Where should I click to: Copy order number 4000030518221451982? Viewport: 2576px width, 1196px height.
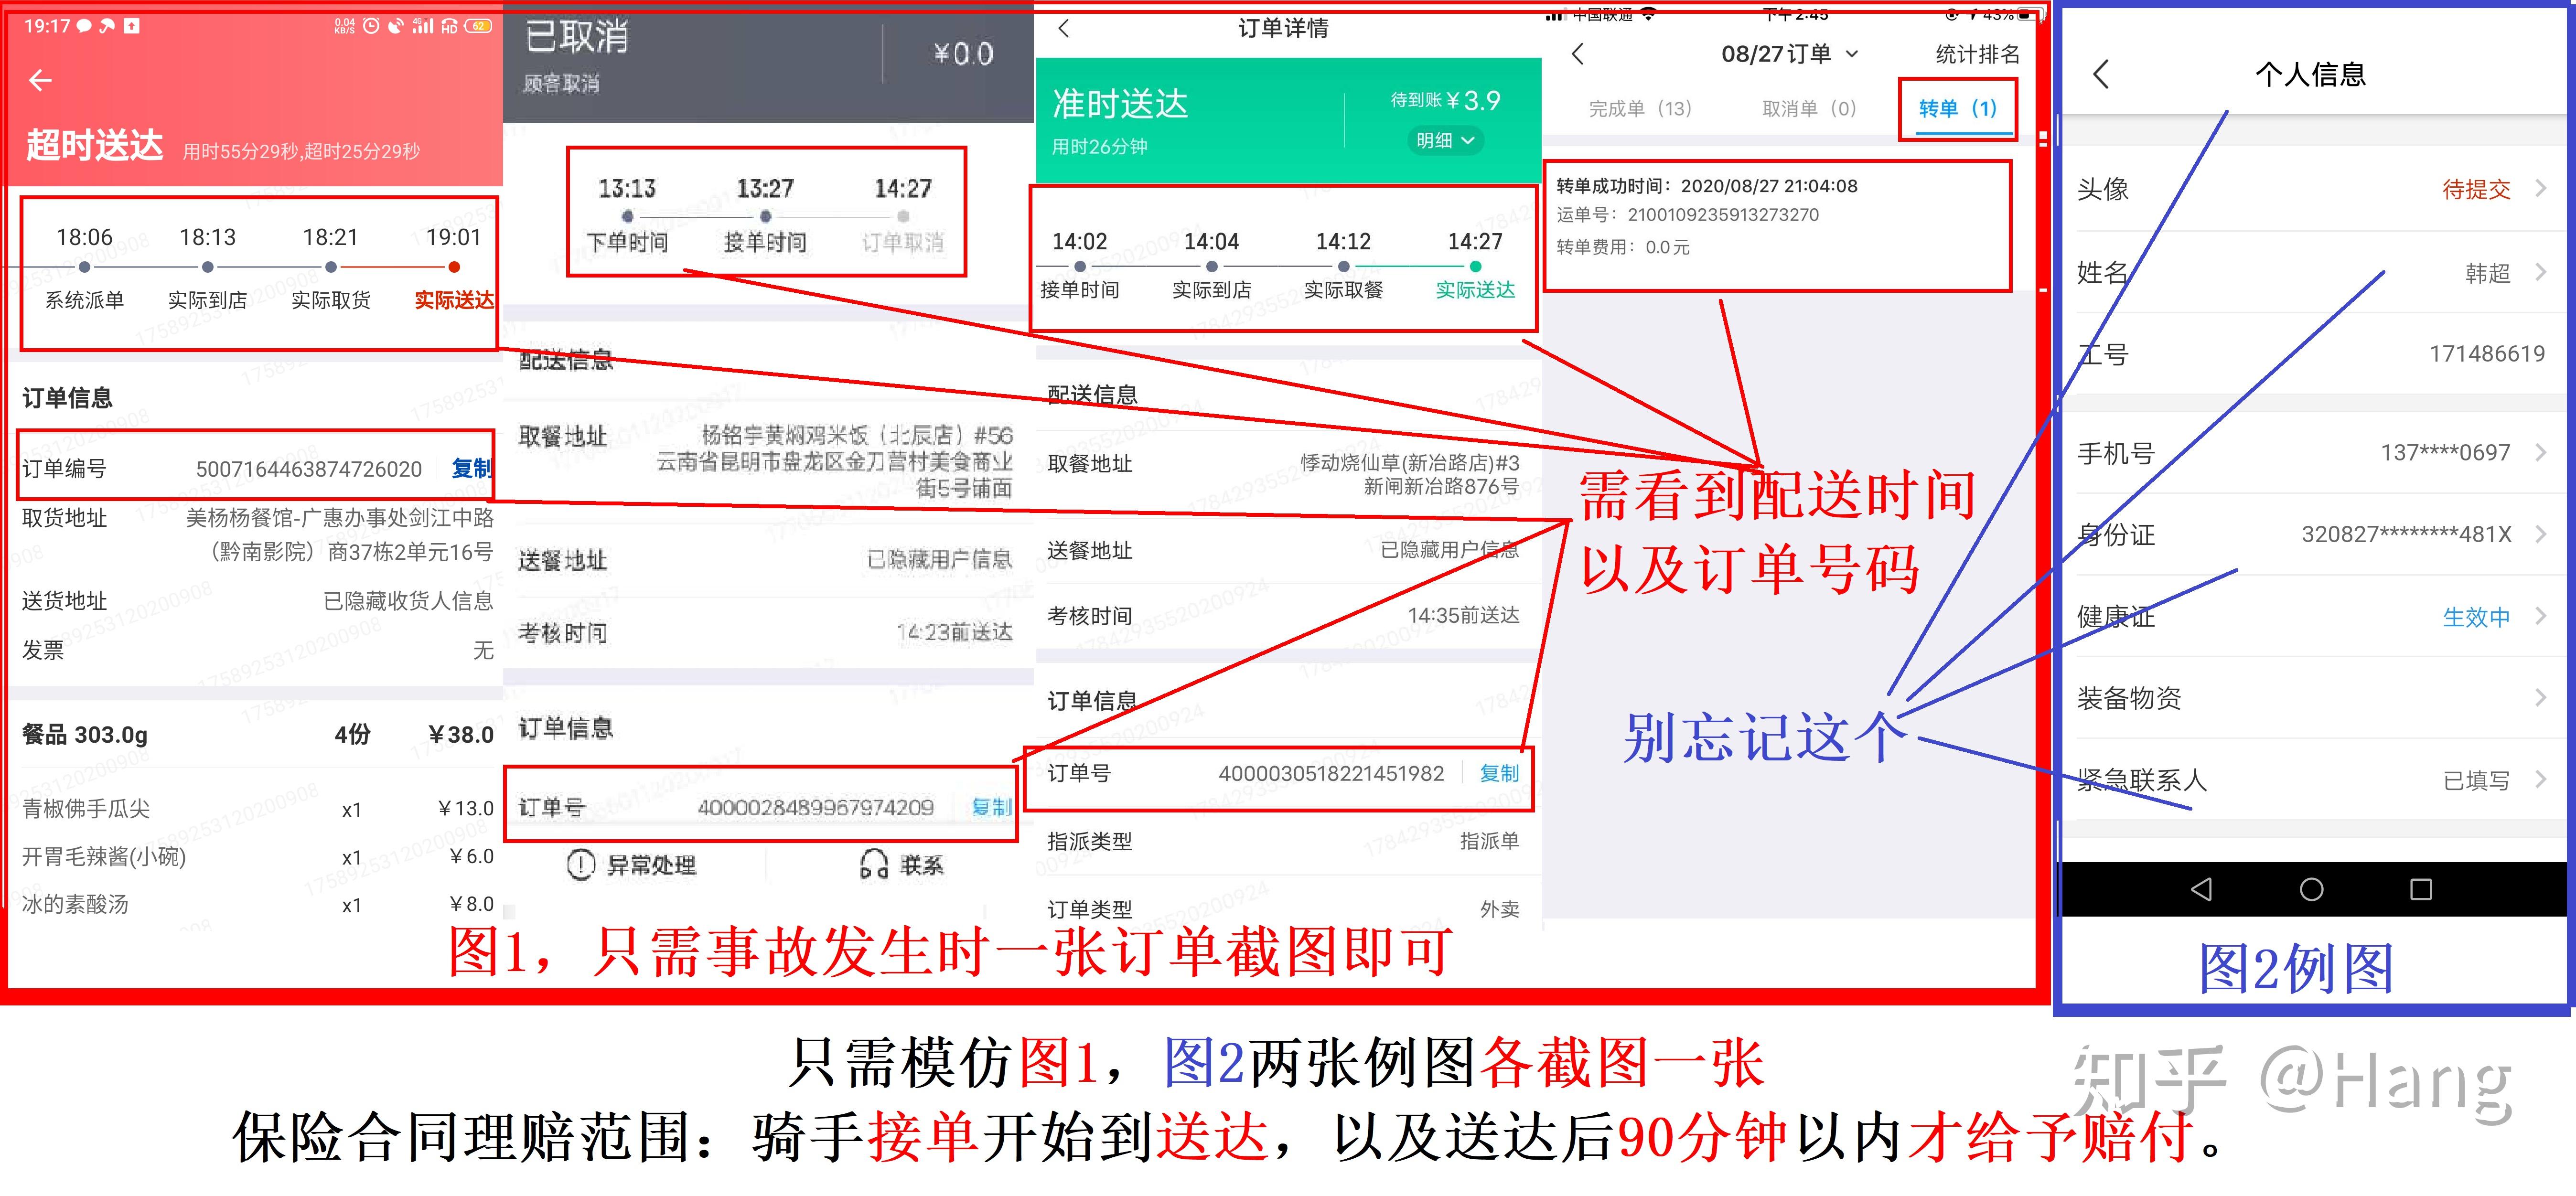(1499, 773)
